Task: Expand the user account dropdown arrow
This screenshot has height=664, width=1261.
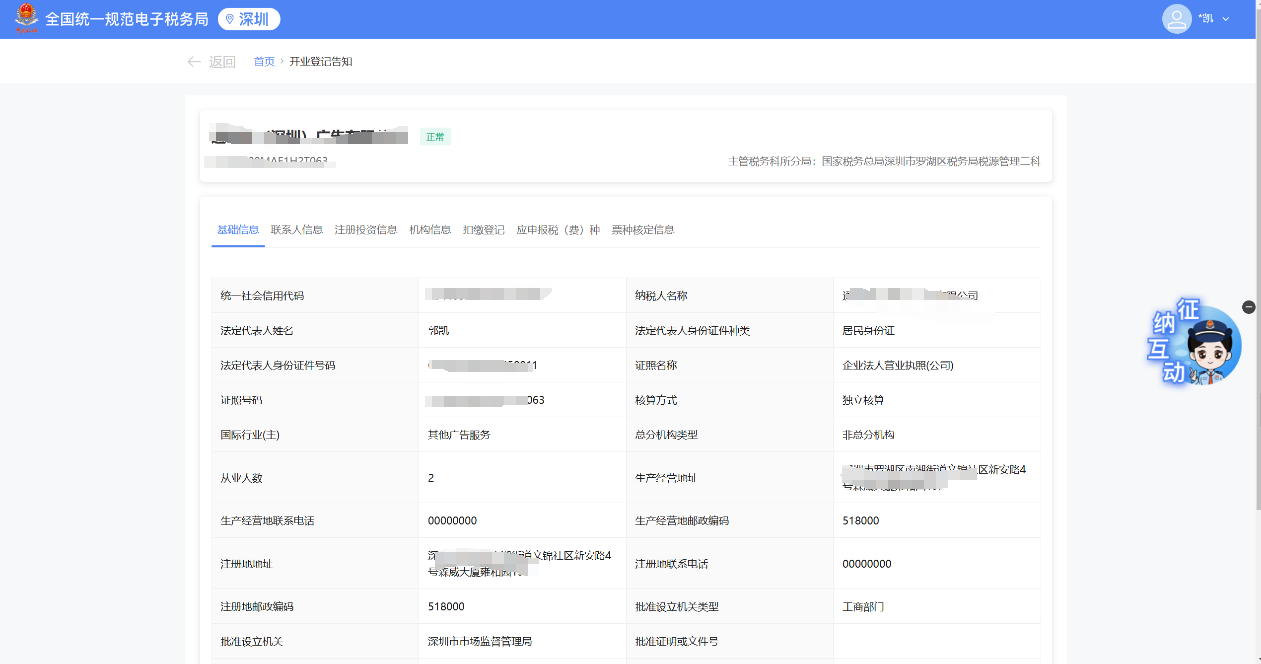Action: click(1226, 19)
